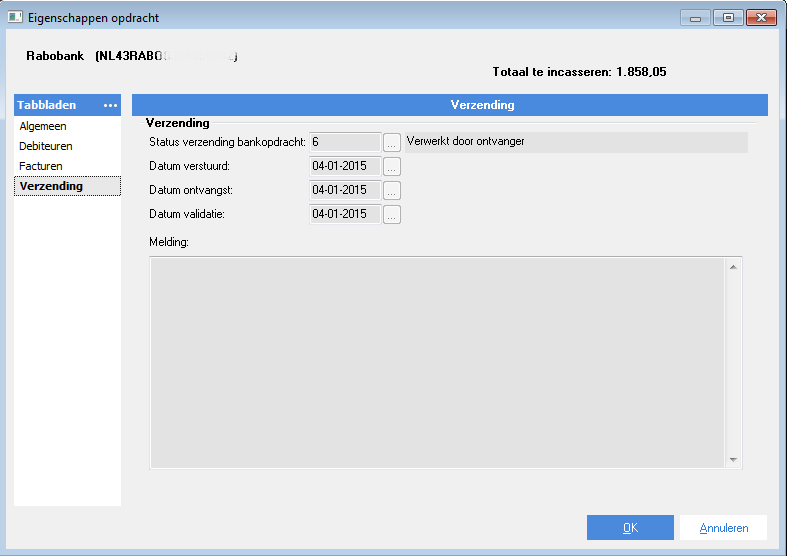Viewport: 789px width, 556px height.
Task: Click the Datum ontvangst date field
Action: [345, 190]
